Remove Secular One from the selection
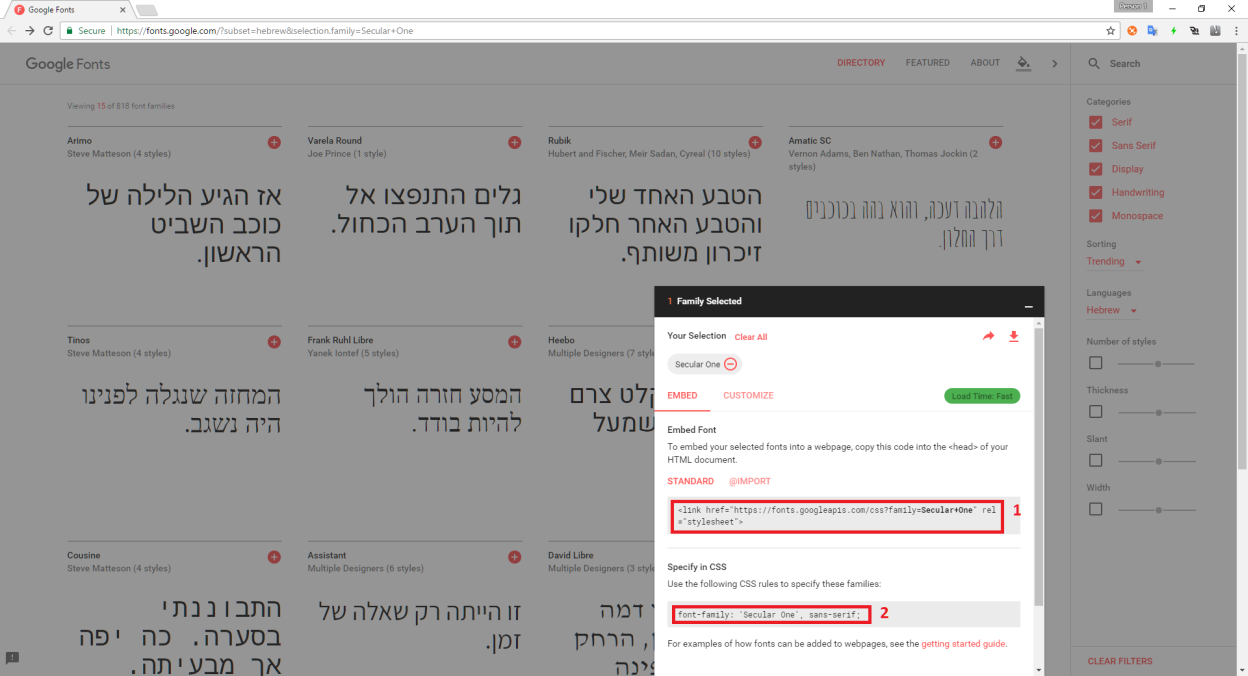Viewport: 1248px width, 676px height. click(730, 365)
